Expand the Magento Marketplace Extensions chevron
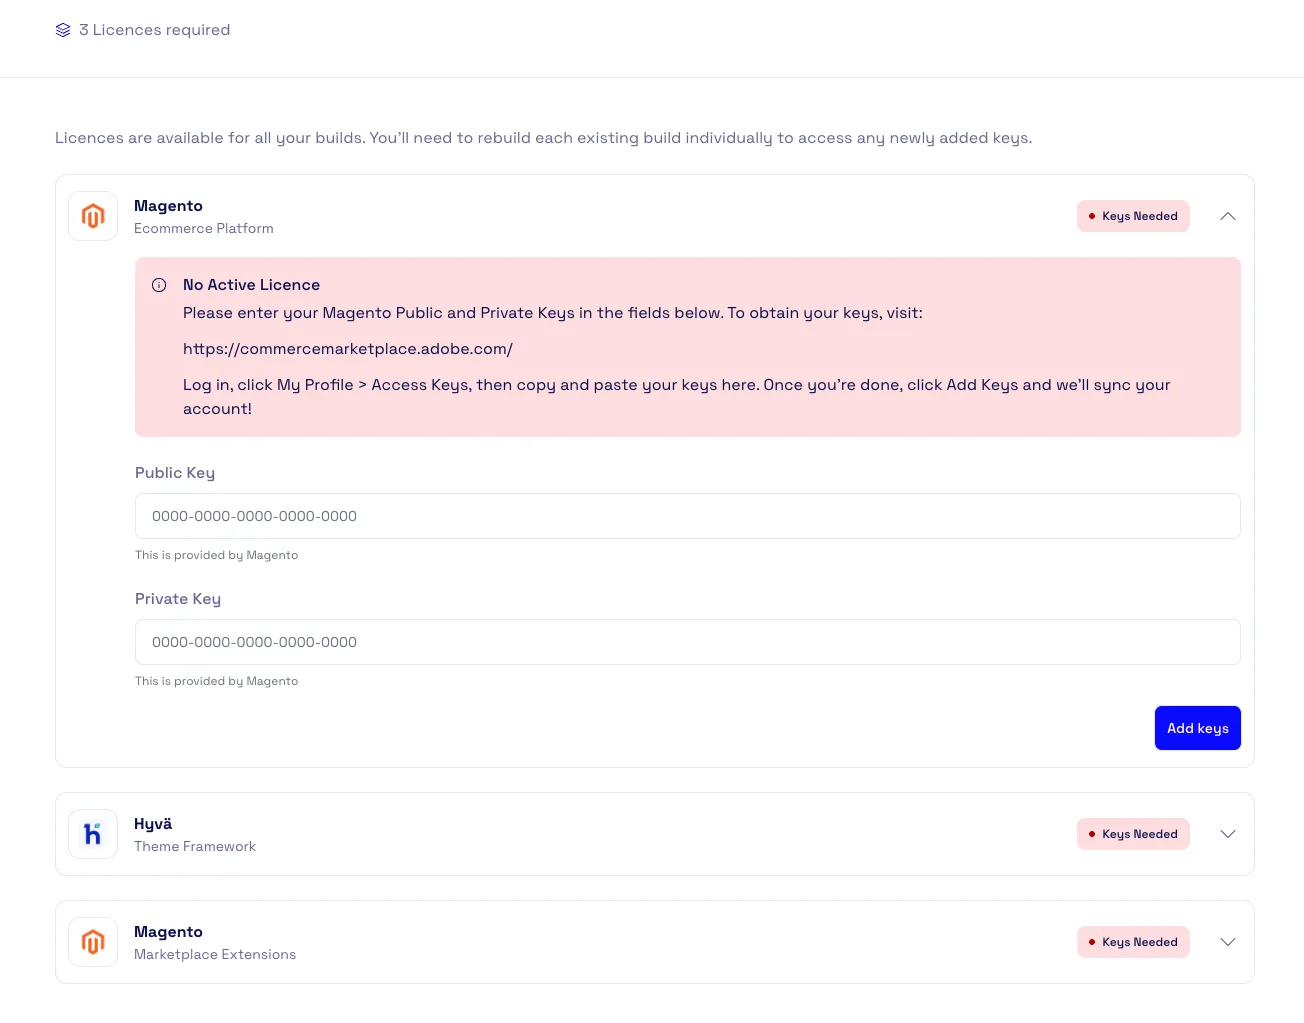This screenshot has height=1023, width=1304. [1228, 942]
